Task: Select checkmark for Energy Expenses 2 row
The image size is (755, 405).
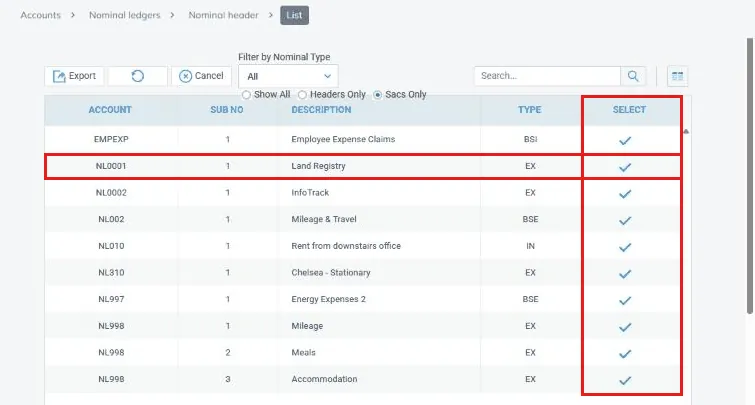Action: pyautogui.click(x=625, y=300)
